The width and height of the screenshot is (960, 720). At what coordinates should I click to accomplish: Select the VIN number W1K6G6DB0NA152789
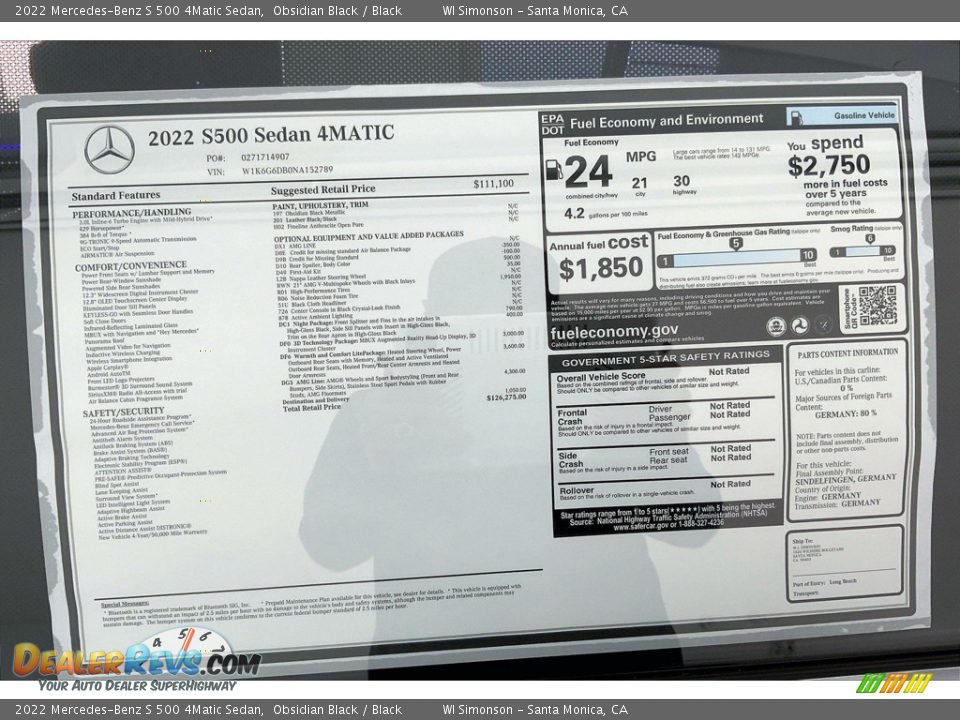pyautogui.click(x=287, y=170)
